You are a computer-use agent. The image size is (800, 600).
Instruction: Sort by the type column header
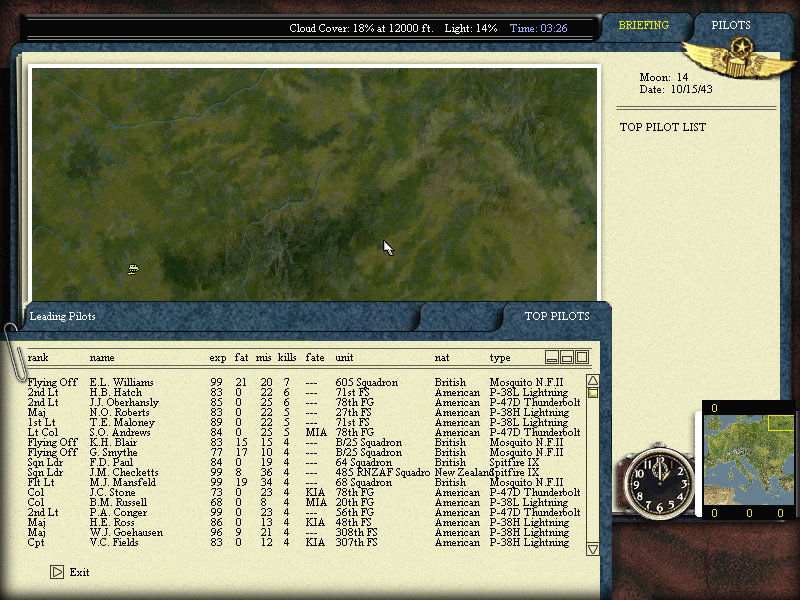point(499,358)
